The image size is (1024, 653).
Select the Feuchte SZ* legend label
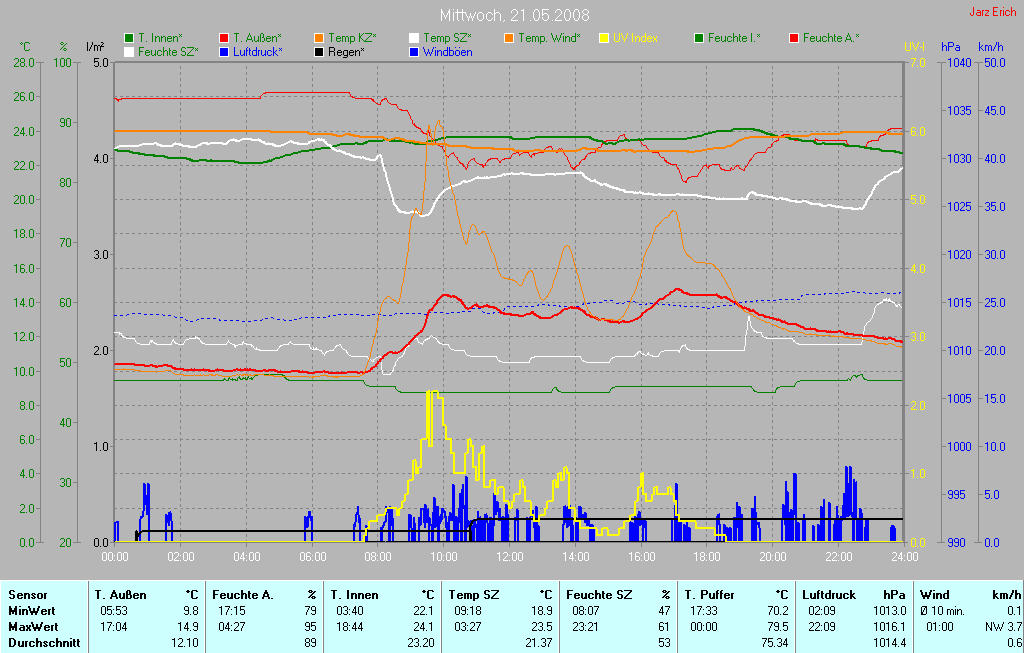click(x=168, y=52)
